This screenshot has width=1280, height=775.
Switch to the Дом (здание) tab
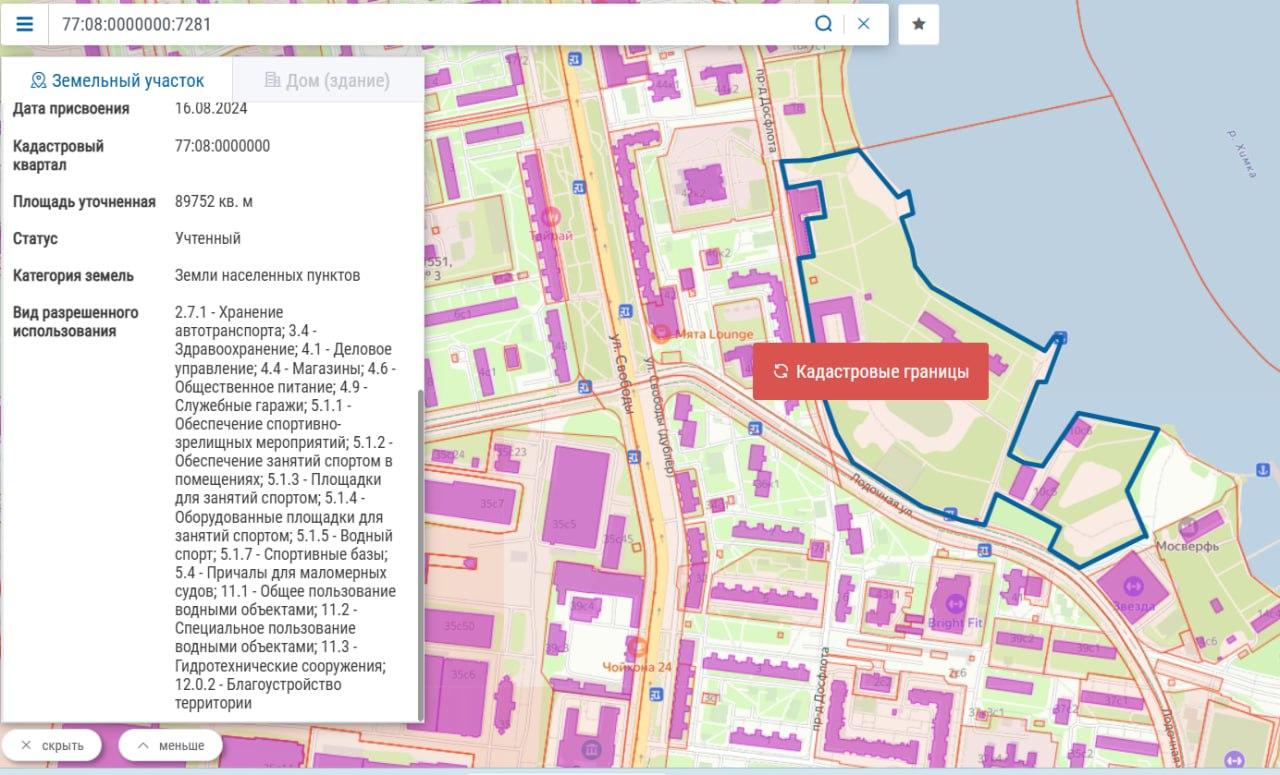327,81
